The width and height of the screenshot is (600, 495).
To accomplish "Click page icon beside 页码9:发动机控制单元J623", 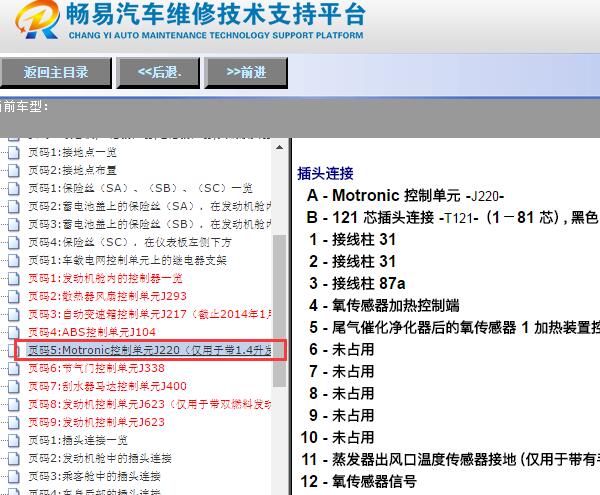I will pos(14,422).
